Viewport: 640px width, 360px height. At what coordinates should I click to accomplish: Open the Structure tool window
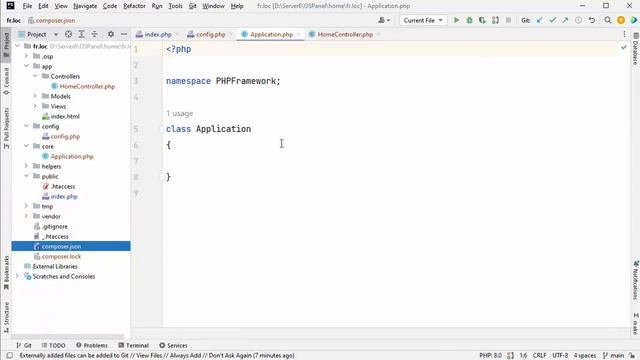(6, 317)
